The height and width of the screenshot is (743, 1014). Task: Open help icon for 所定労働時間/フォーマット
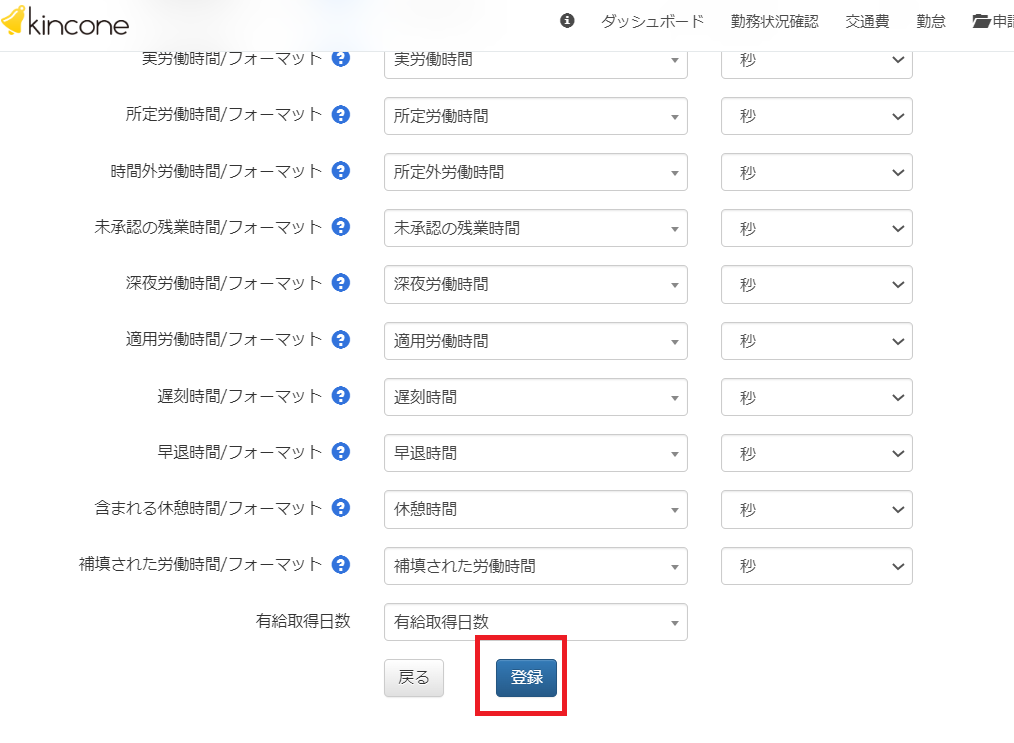tap(341, 114)
